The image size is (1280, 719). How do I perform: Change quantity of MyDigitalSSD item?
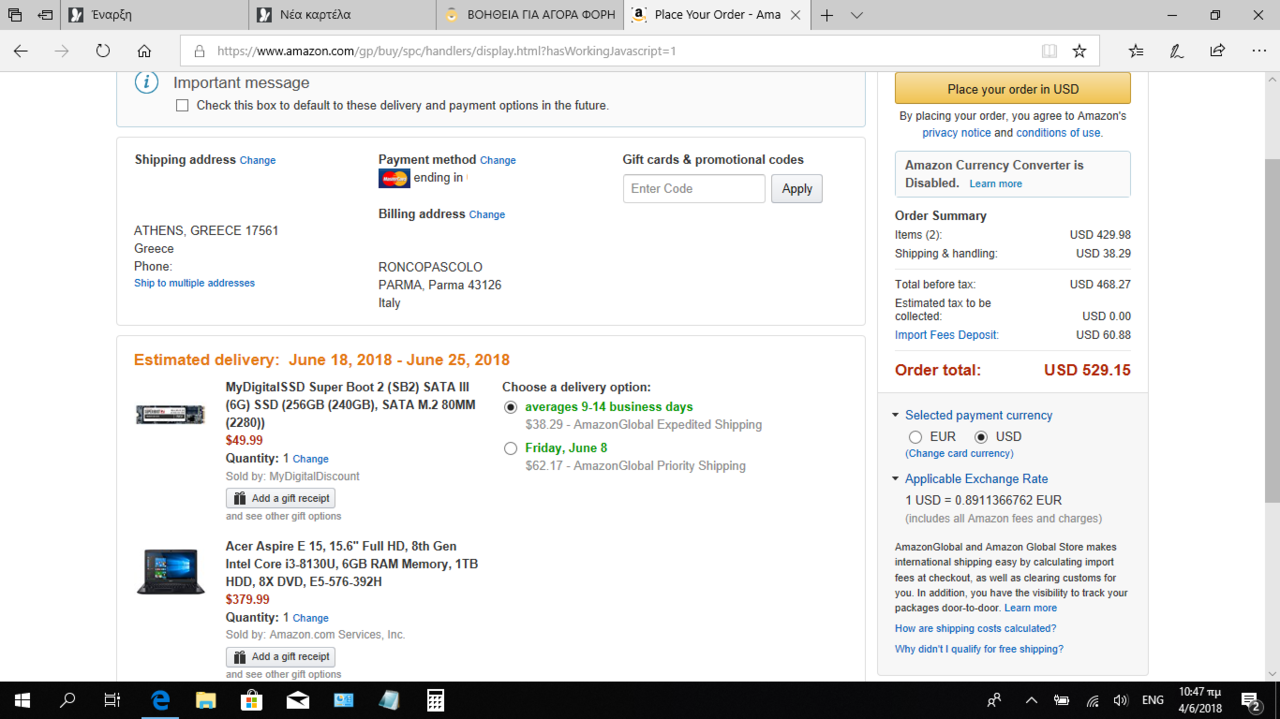[310, 459]
